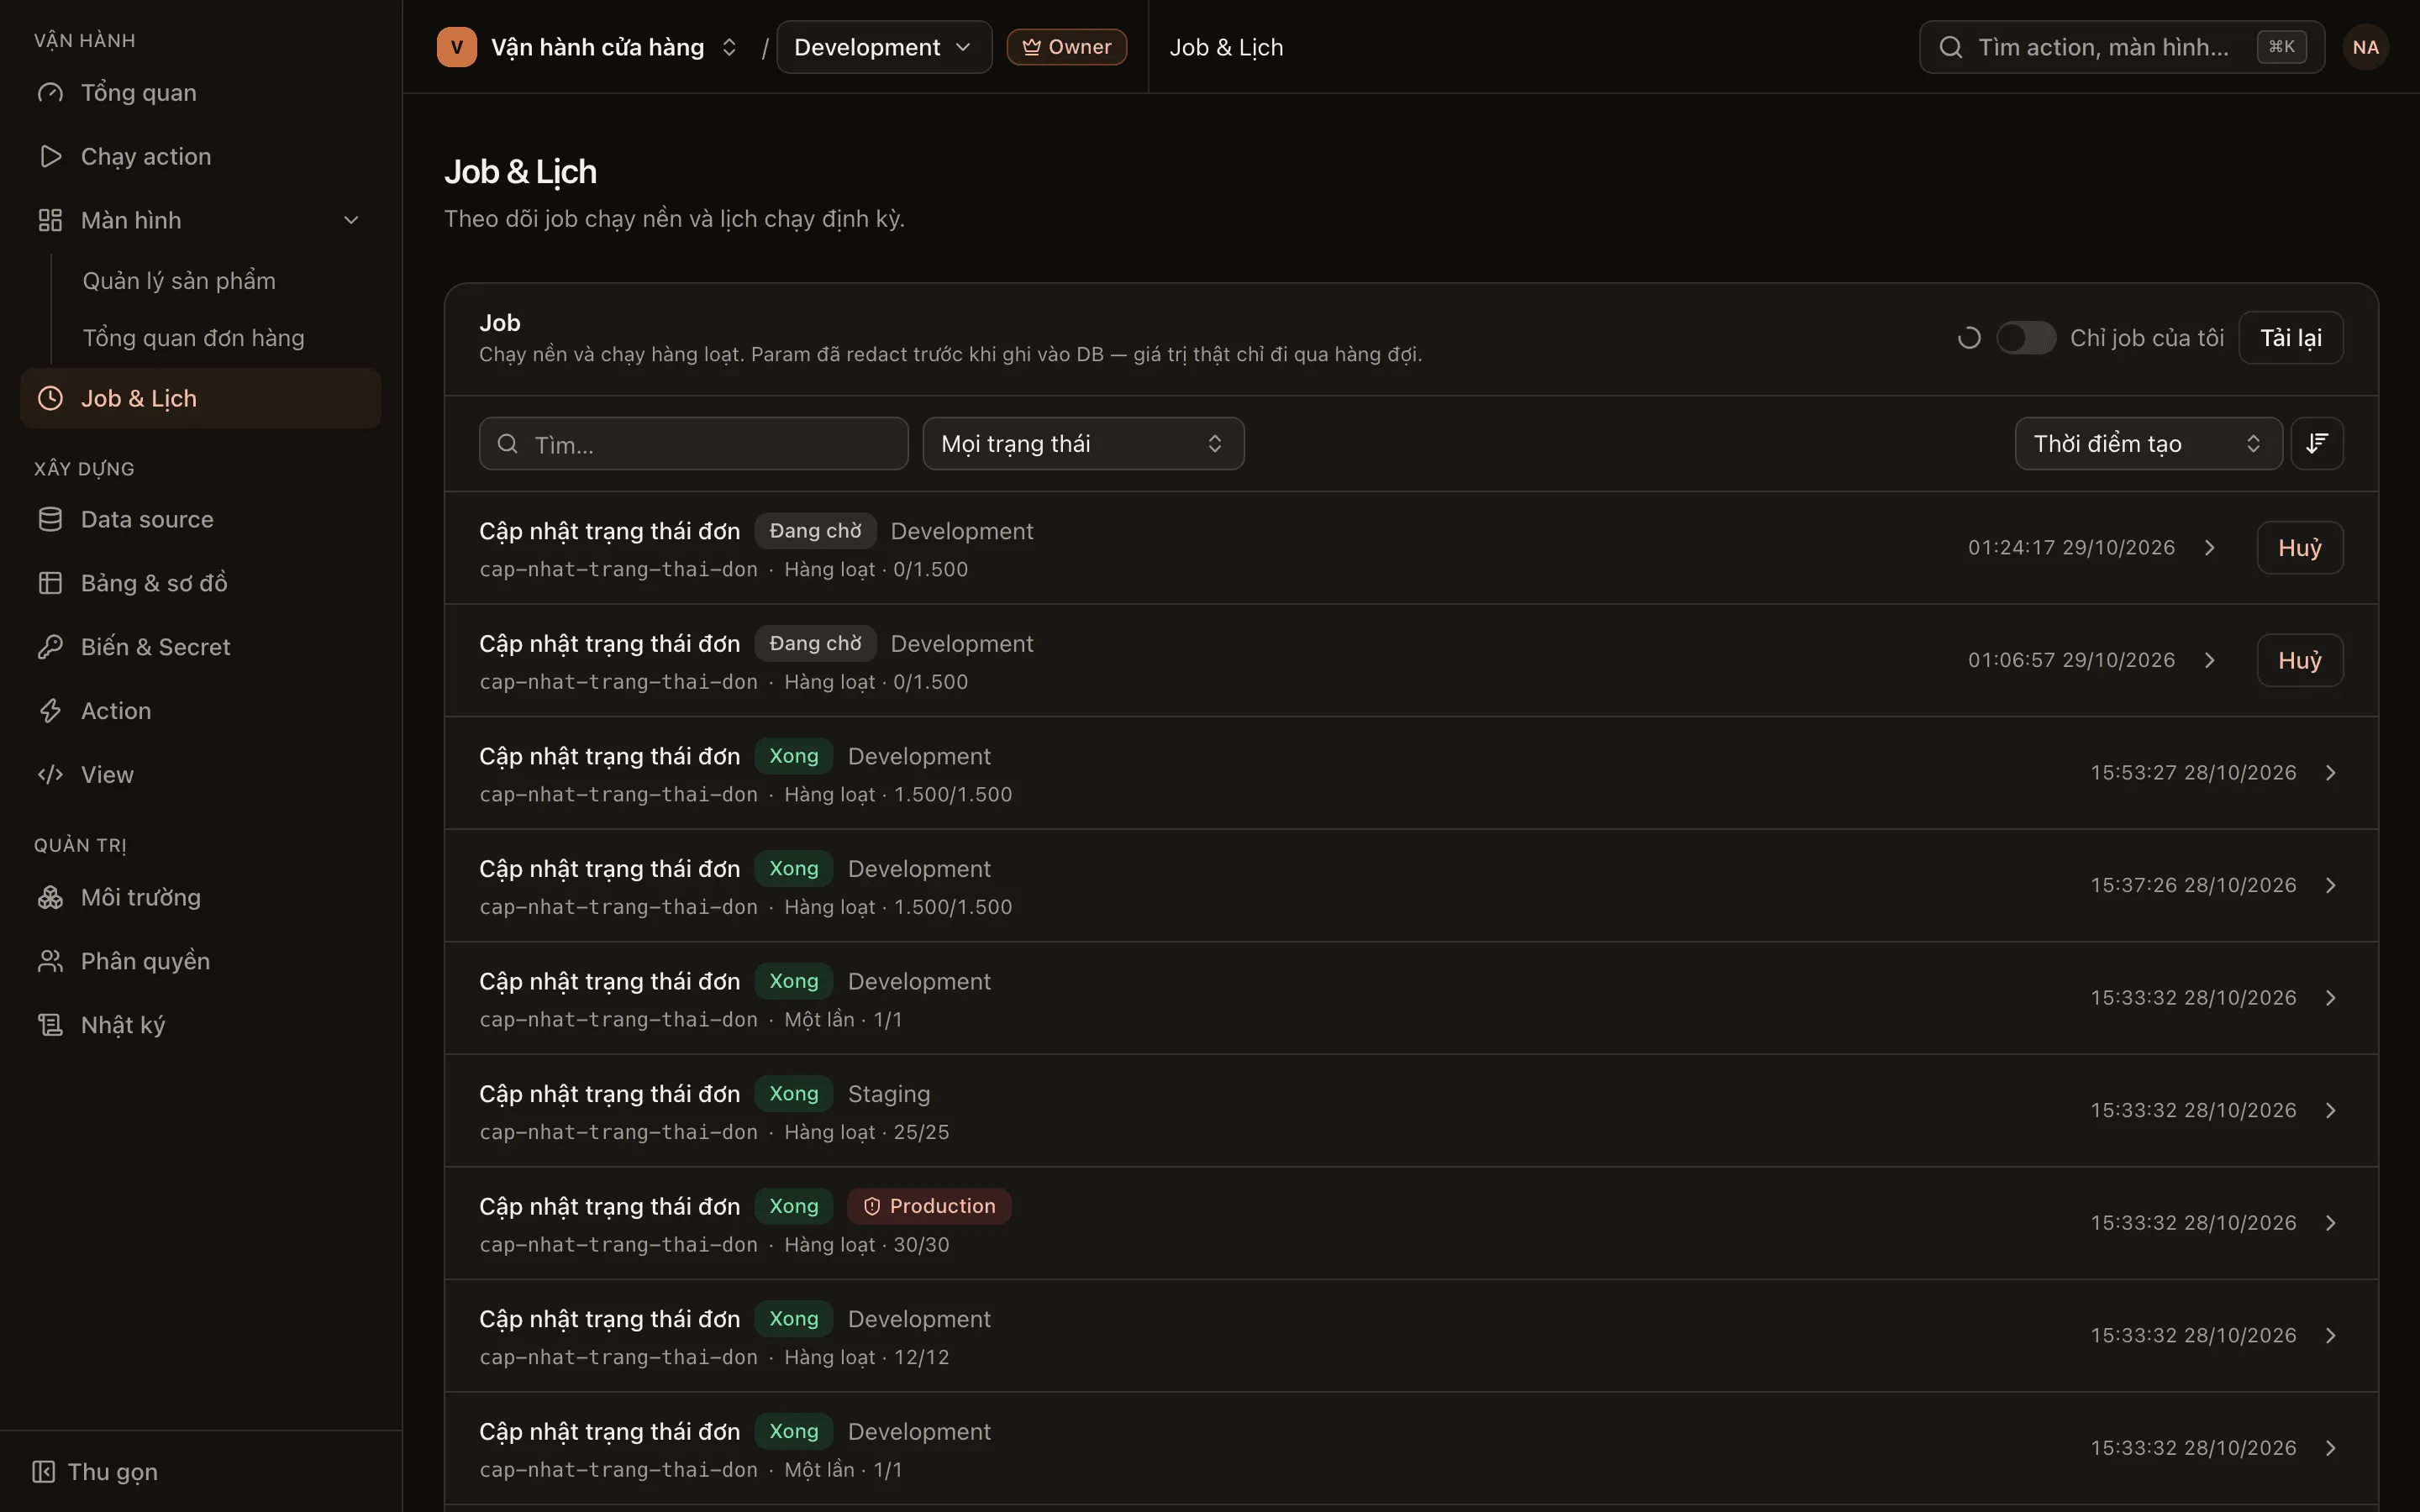This screenshot has width=2420, height=1512.
Task: Click Huỷ for the 01:06:57 job
Action: tap(2300, 660)
